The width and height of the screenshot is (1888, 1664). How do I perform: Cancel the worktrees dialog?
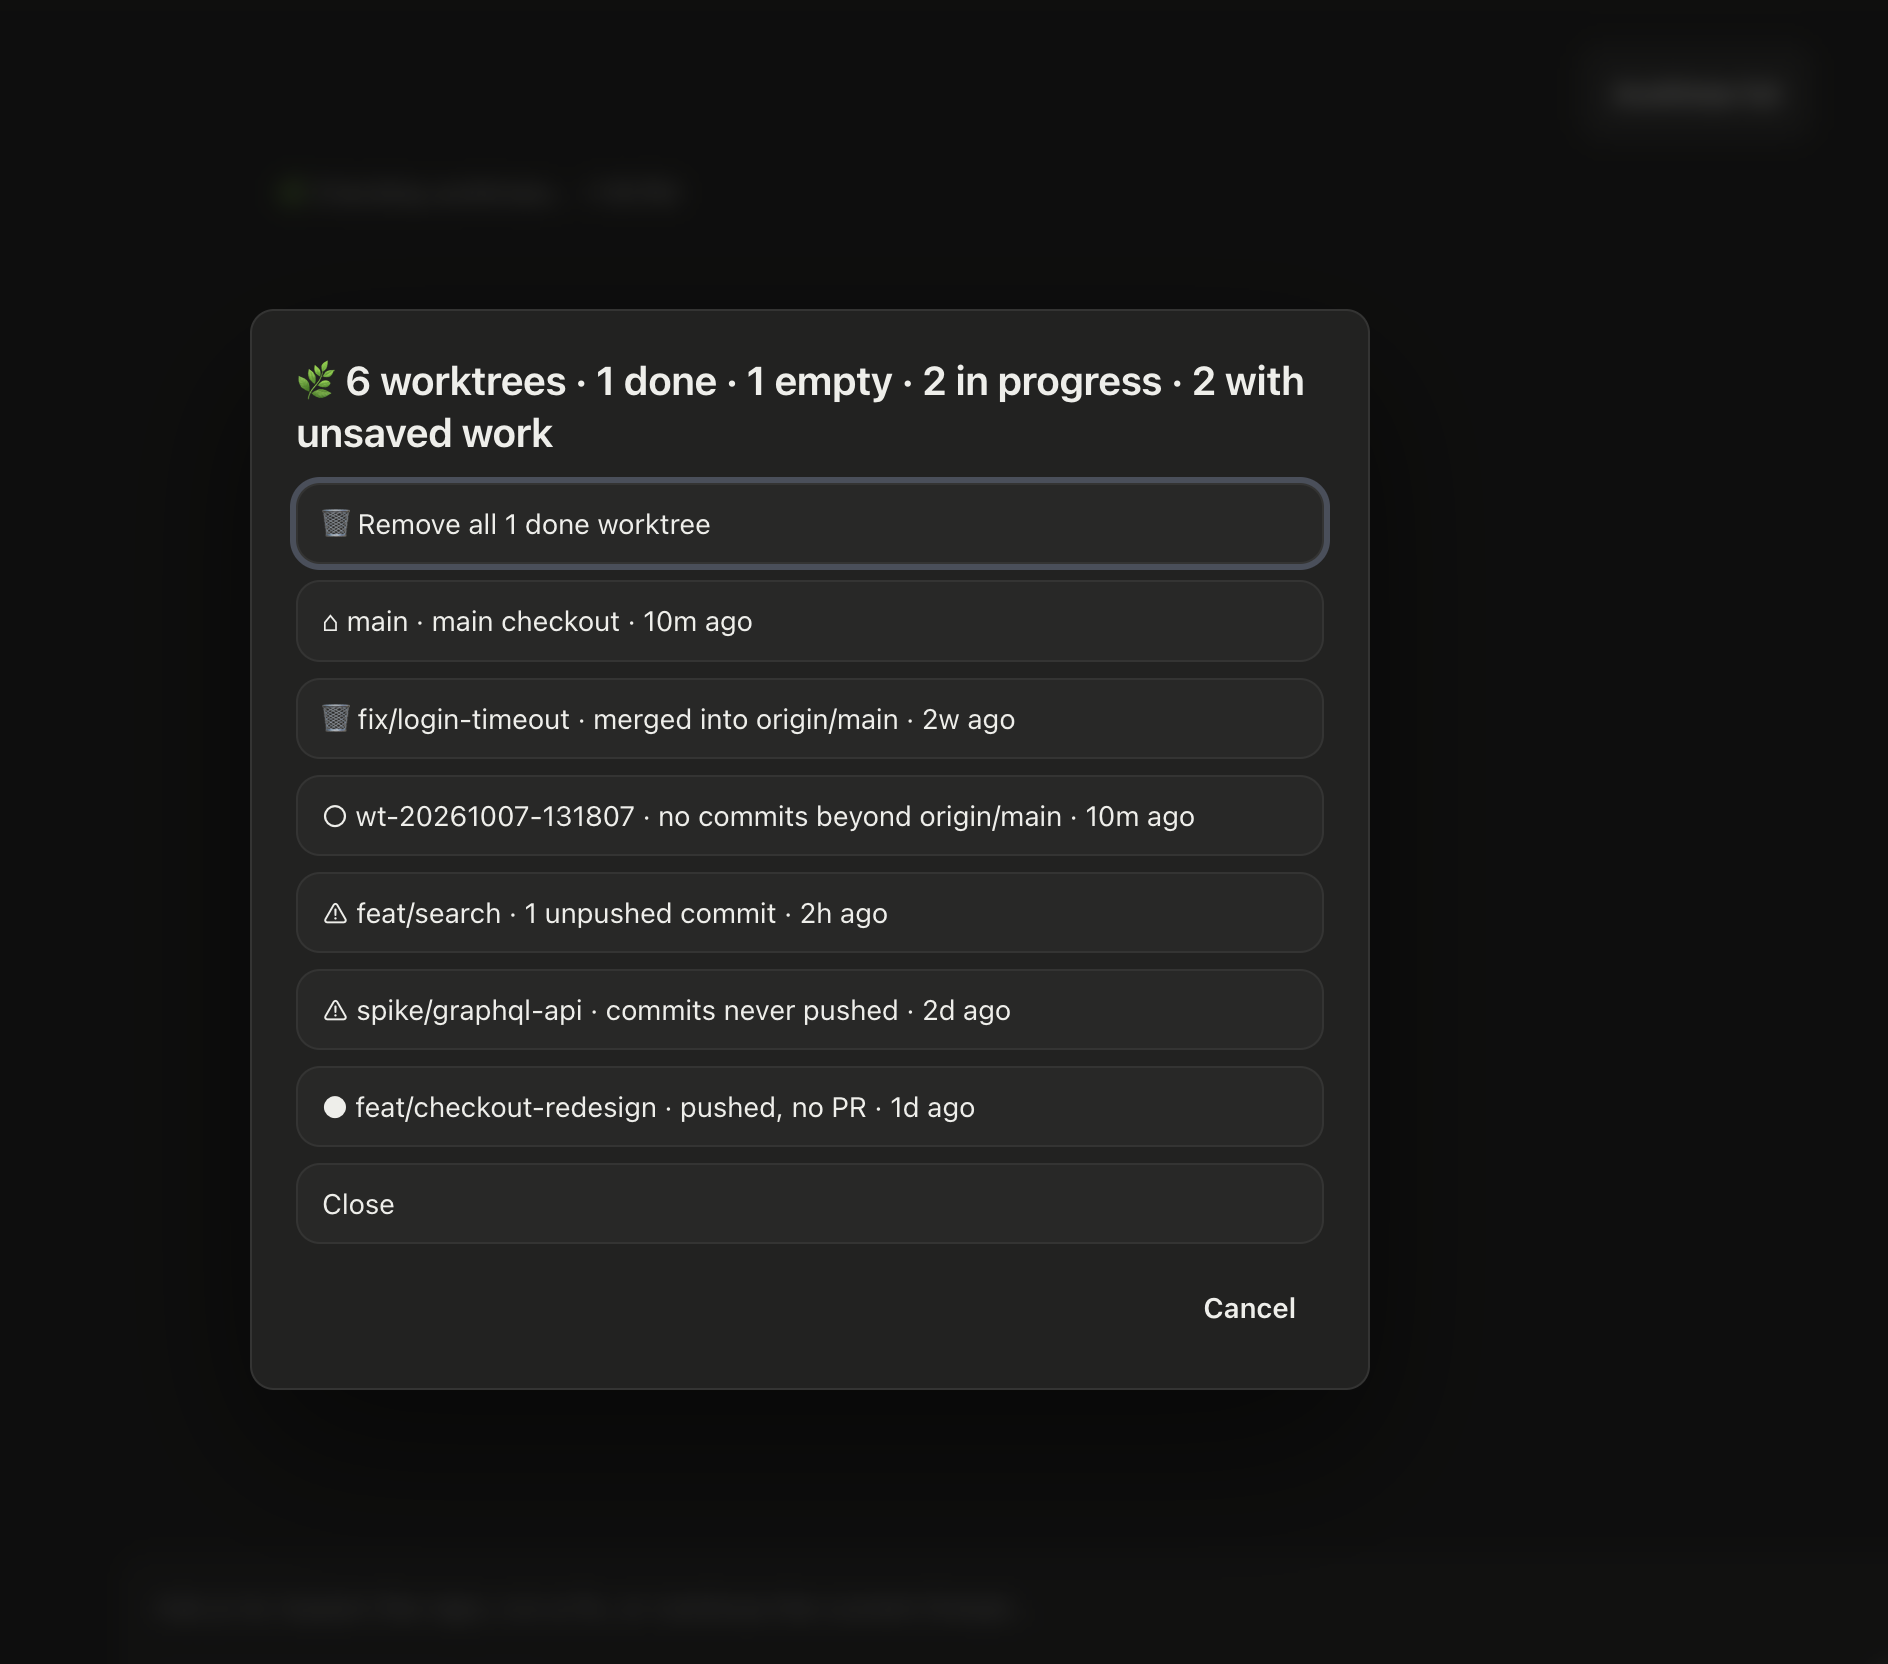pyautogui.click(x=1249, y=1308)
